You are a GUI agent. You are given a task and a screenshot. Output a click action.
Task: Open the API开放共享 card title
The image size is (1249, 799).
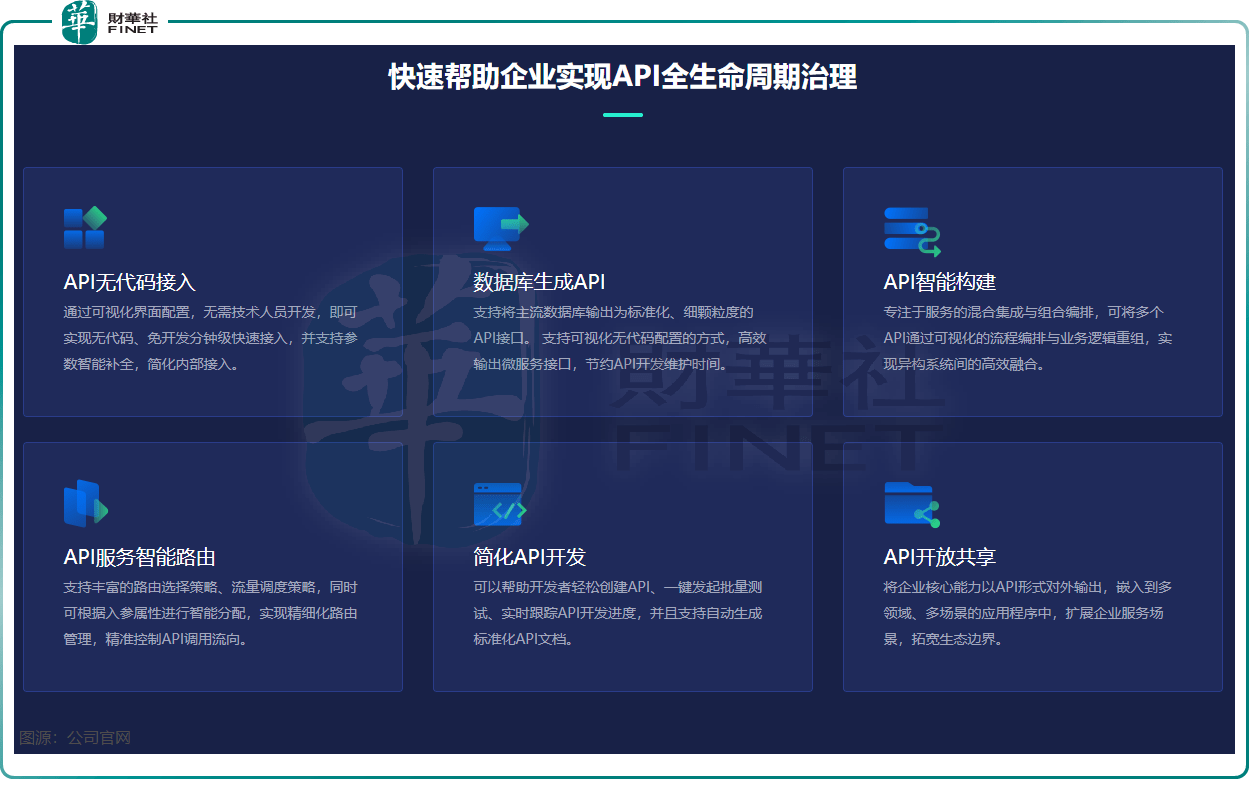coord(939,557)
